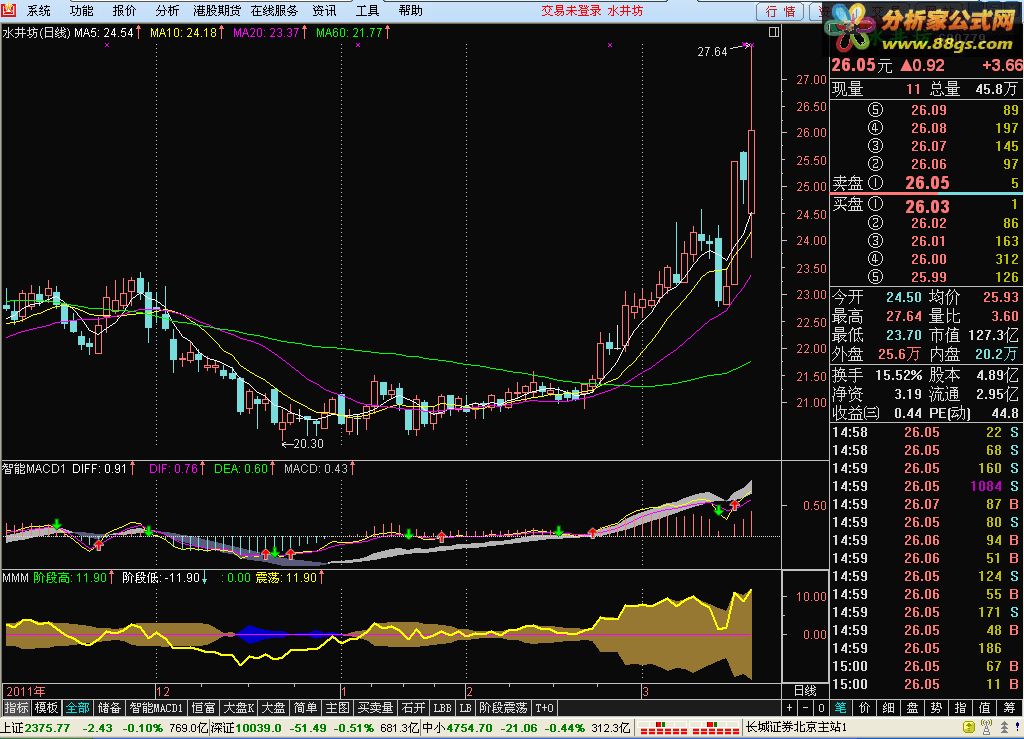
Task: Click the MA10 moving average label
Action: point(187,33)
